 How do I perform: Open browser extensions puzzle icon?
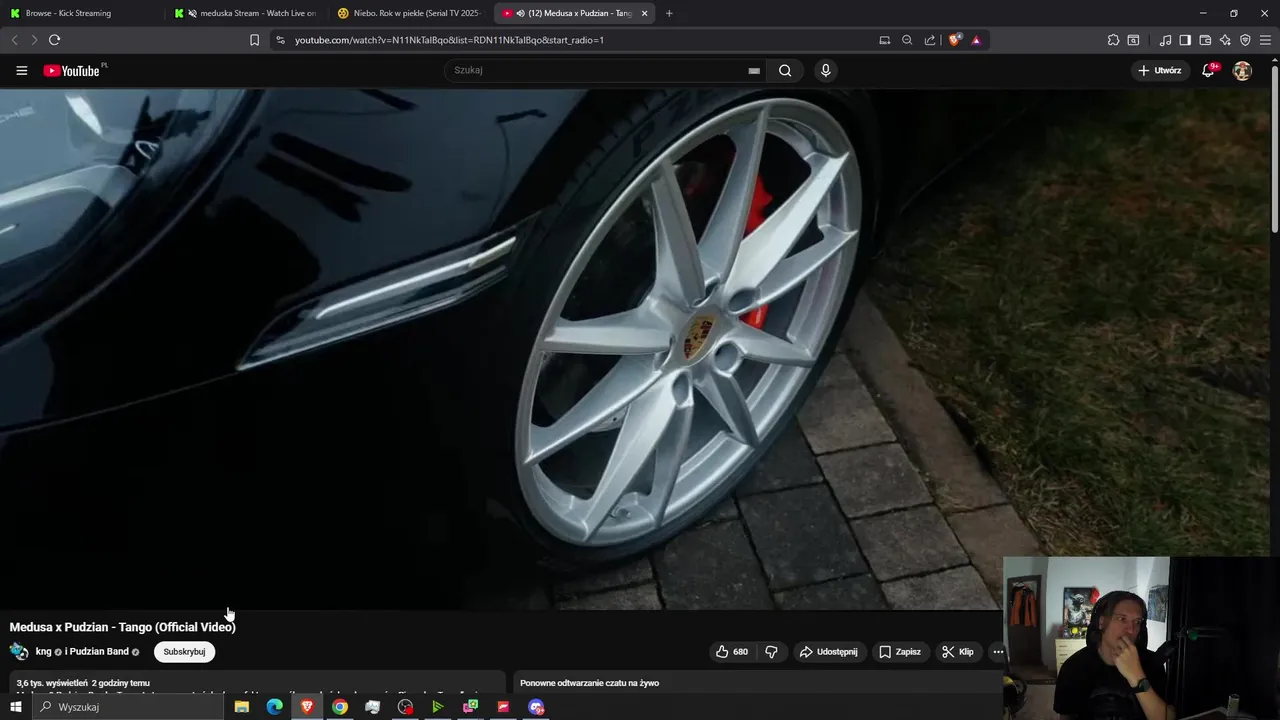[x=1113, y=40]
